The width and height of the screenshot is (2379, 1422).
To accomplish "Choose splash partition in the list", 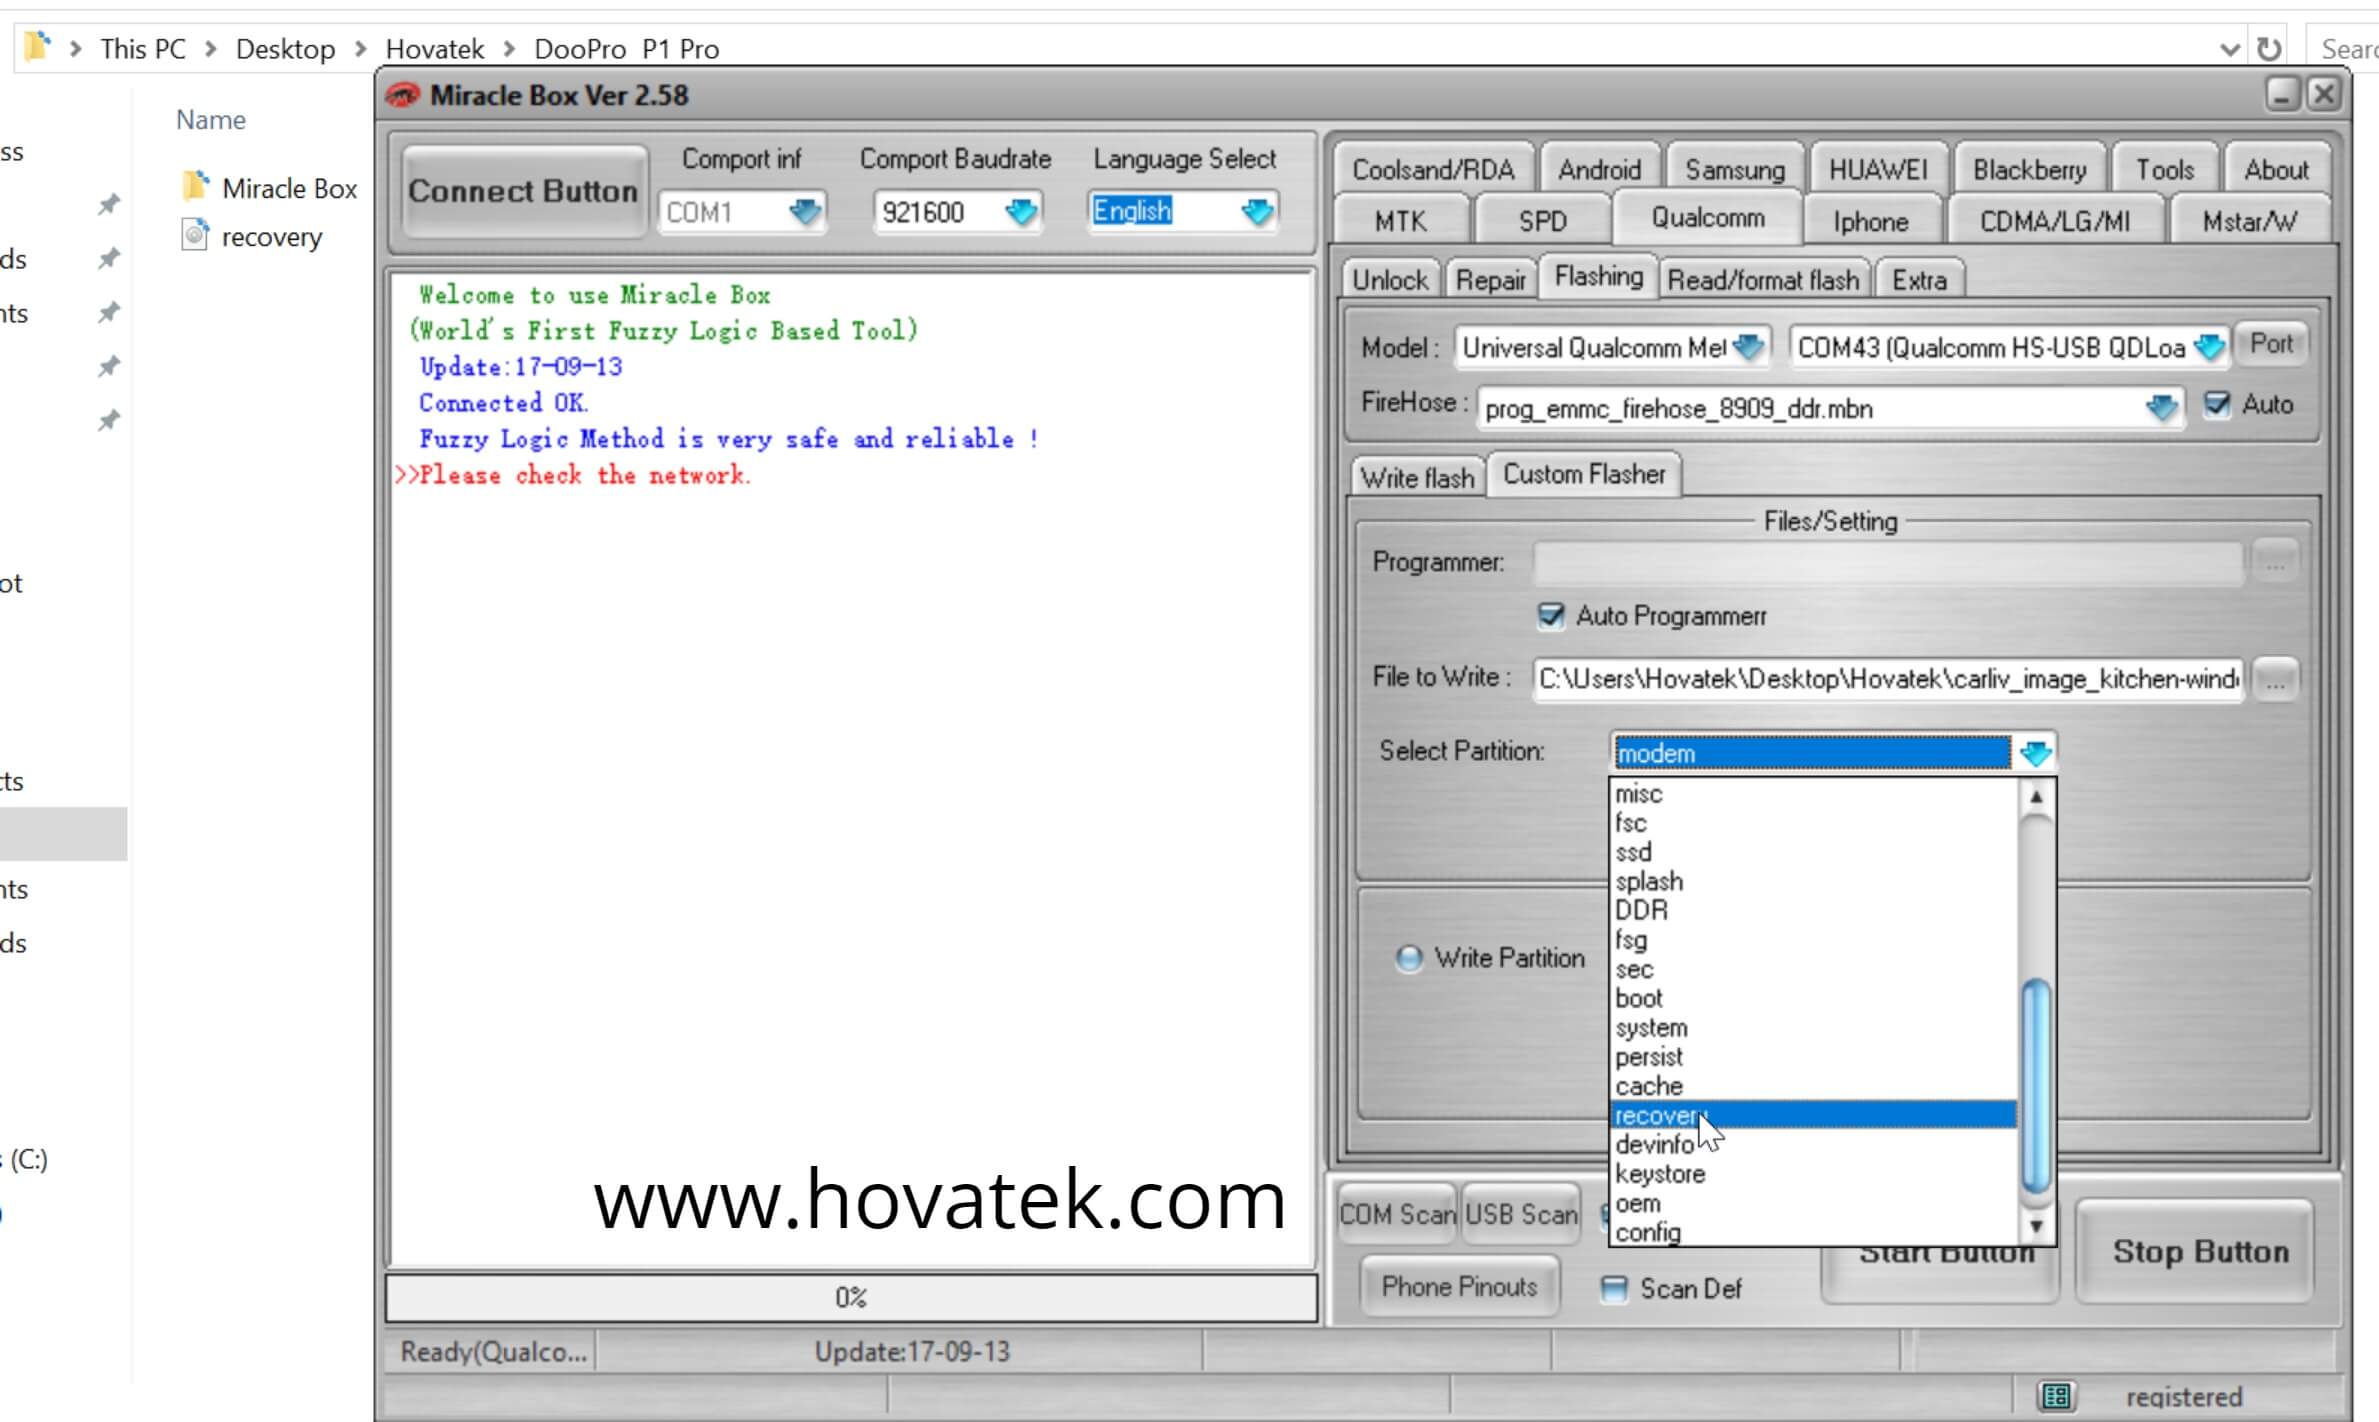I will tap(1813, 881).
